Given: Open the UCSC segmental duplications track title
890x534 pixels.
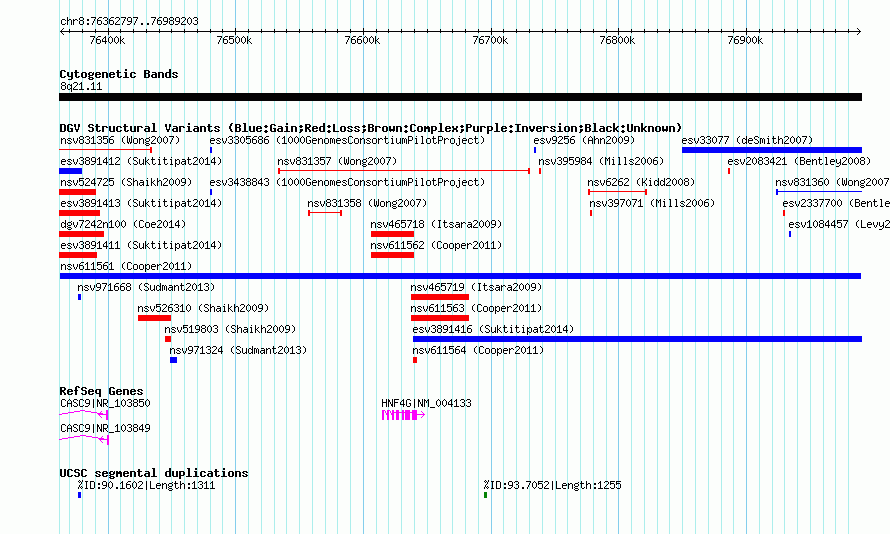Looking at the screenshot, I should (154, 473).
